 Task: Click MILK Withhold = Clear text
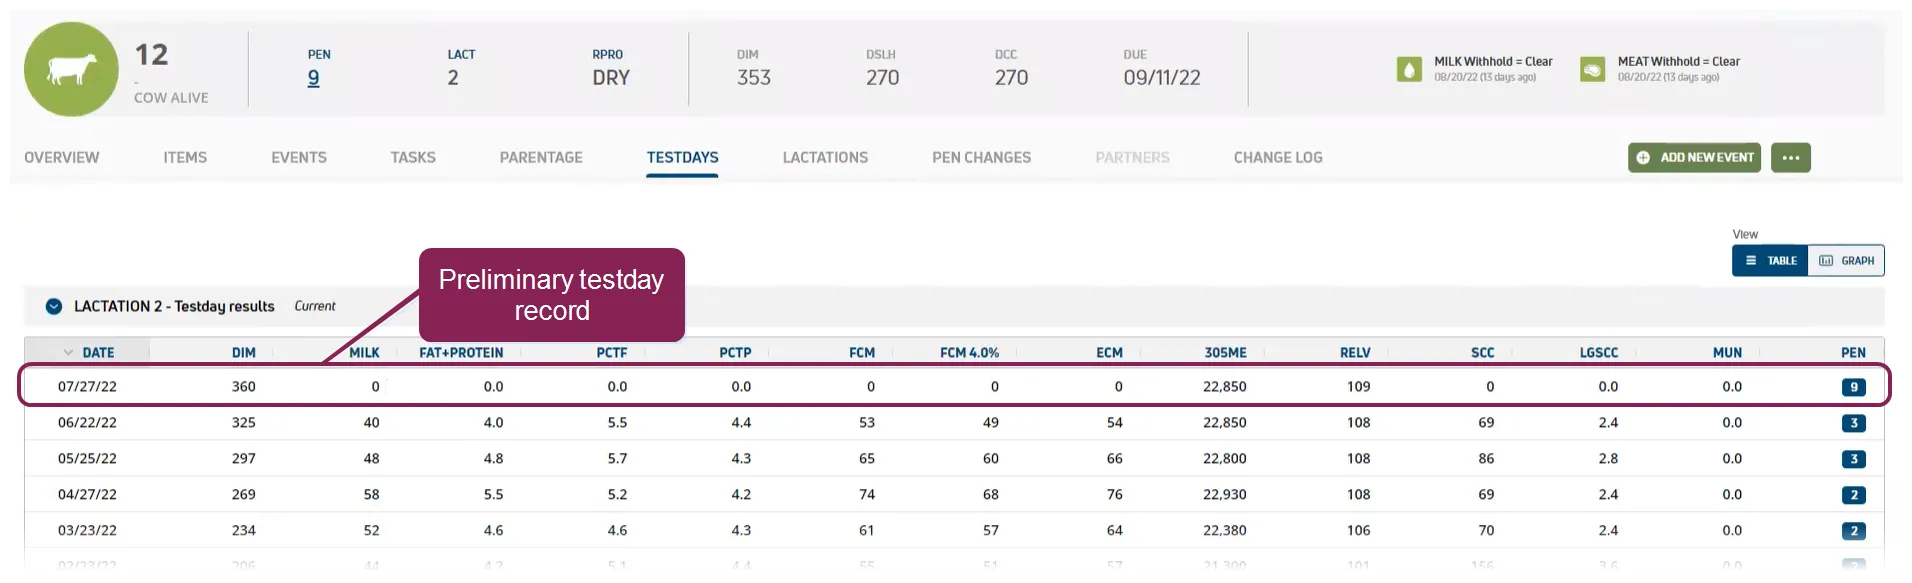[1493, 61]
